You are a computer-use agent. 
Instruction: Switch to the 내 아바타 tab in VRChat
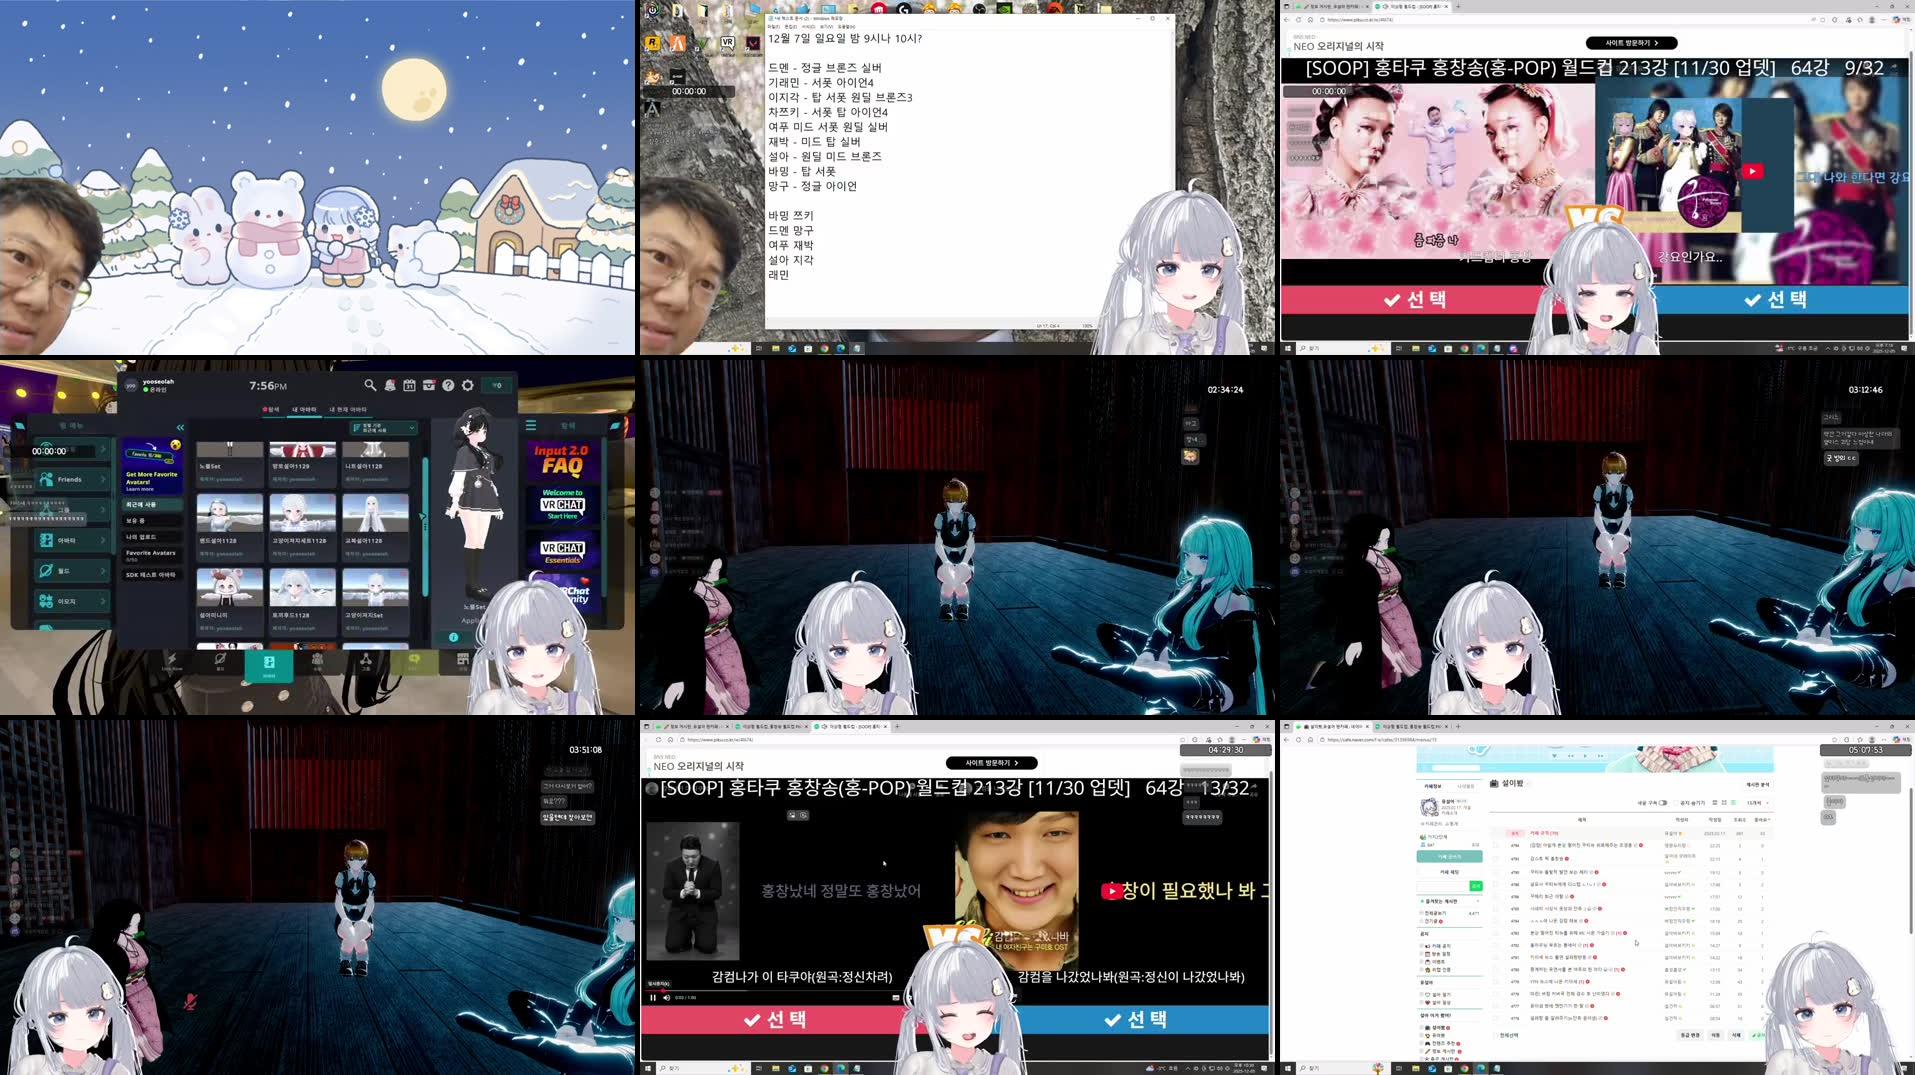tap(306, 409)
